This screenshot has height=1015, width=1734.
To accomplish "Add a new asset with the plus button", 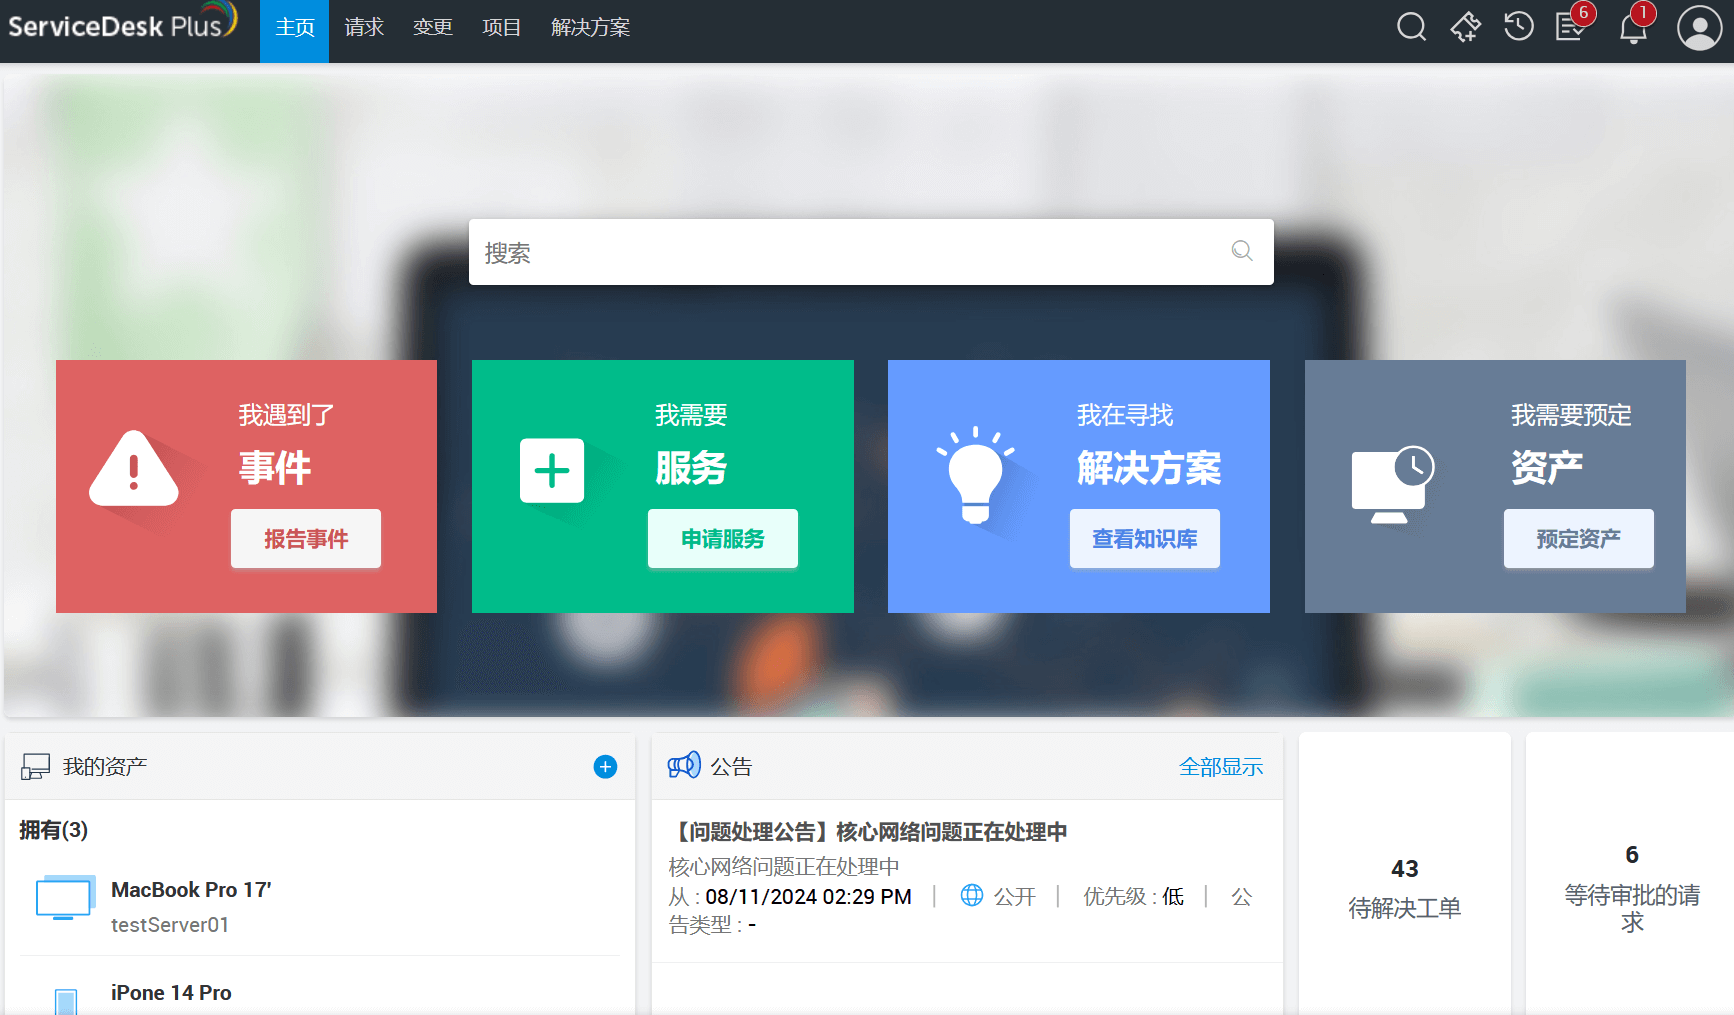I will coord(605,766).
